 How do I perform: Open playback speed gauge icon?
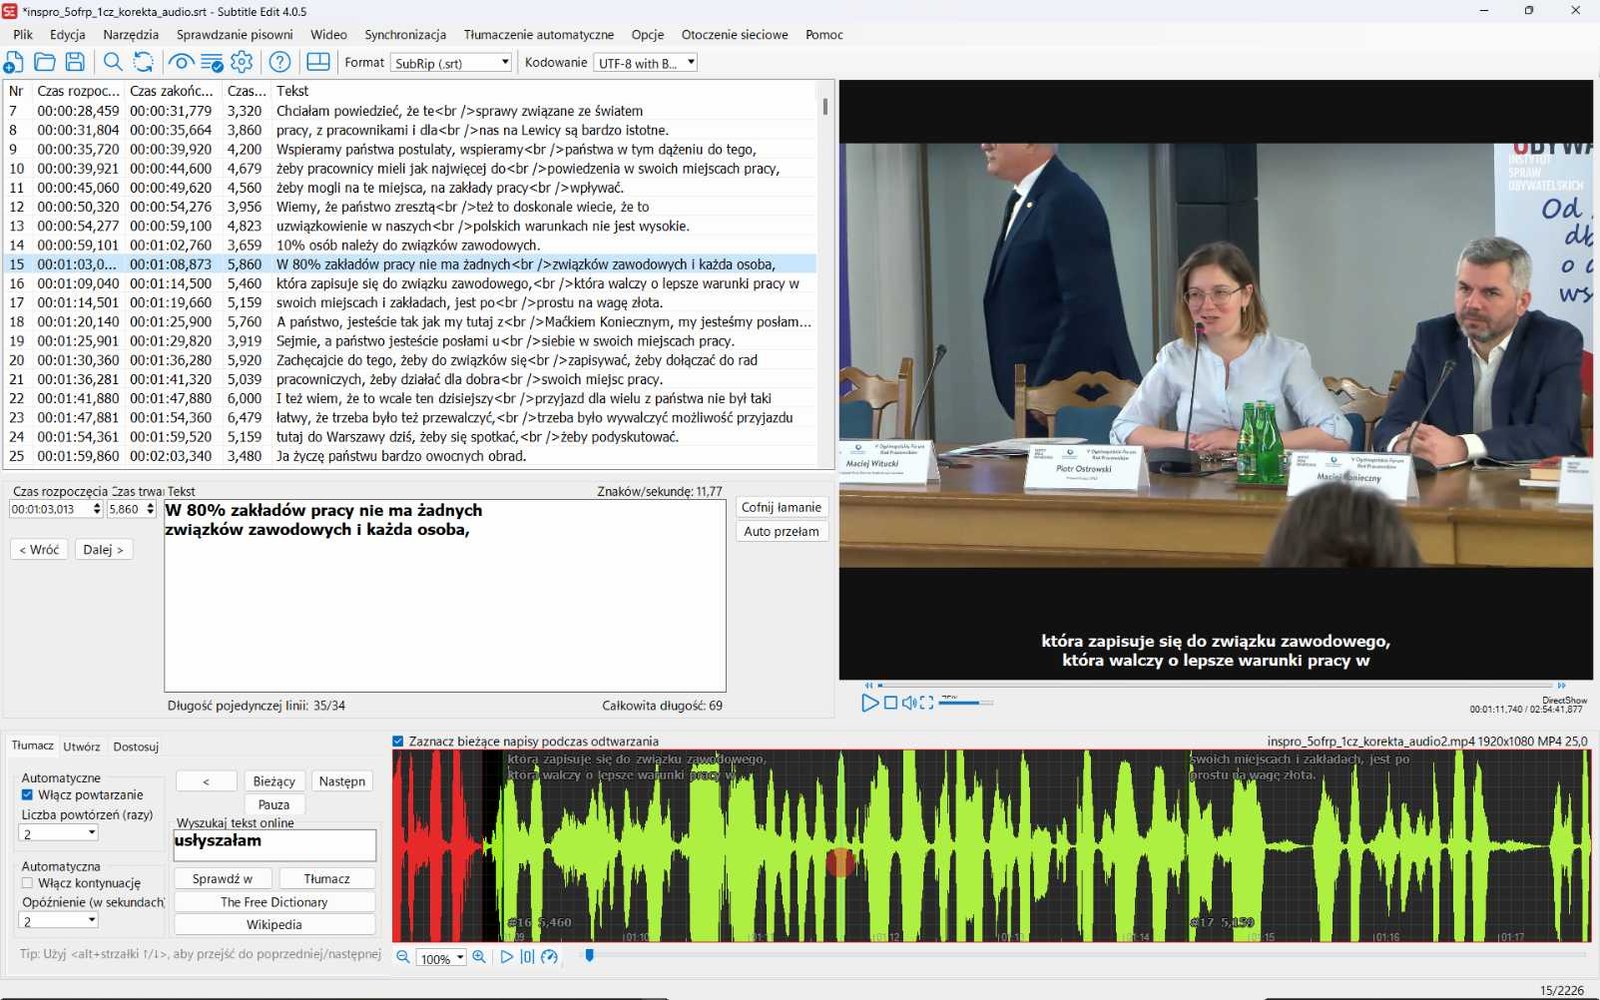[x=549, y=957]
